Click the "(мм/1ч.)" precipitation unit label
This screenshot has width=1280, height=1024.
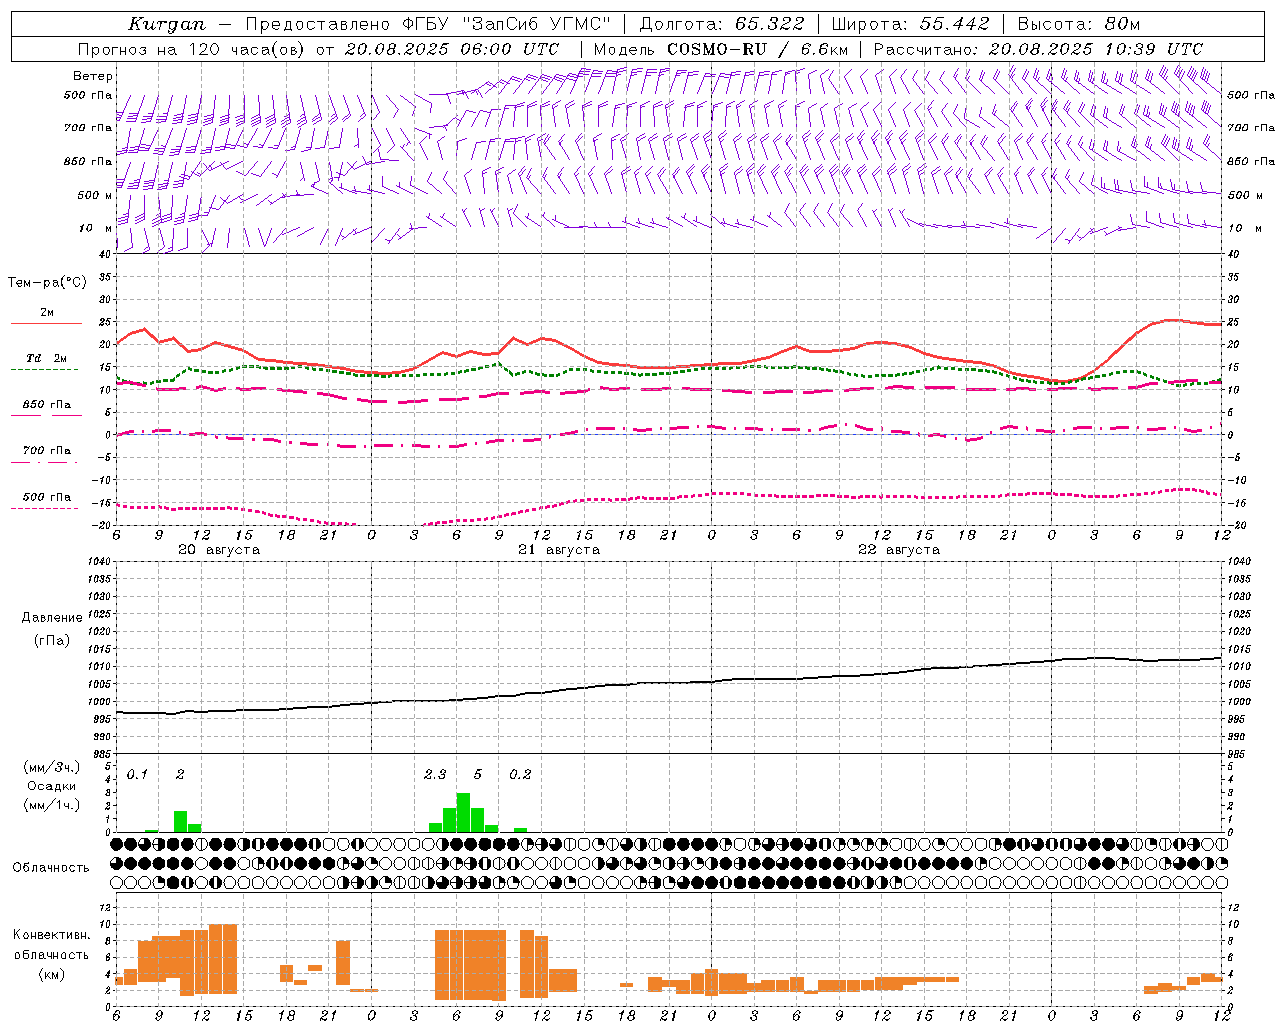point(51,806)
